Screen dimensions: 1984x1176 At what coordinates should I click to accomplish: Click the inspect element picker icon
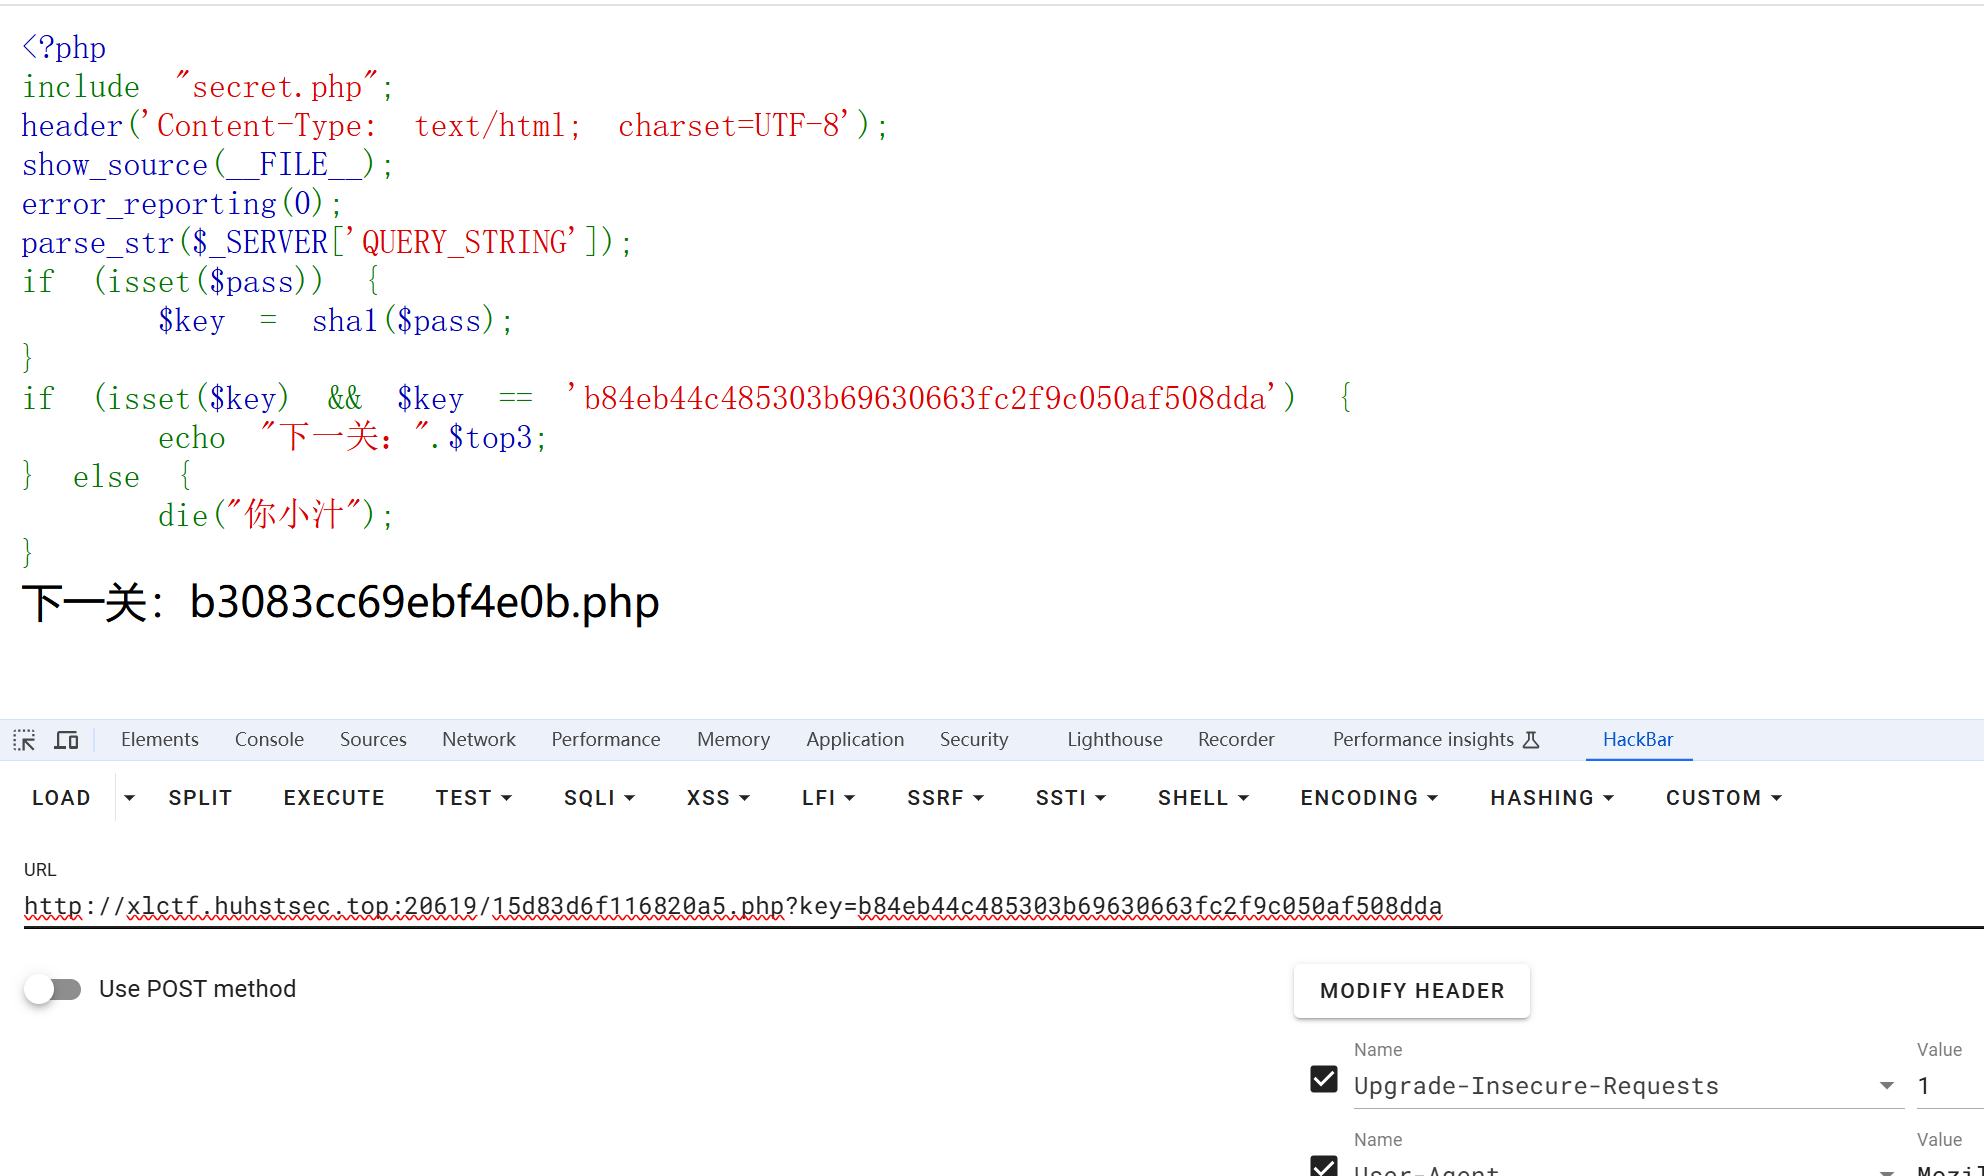[24, 740]
